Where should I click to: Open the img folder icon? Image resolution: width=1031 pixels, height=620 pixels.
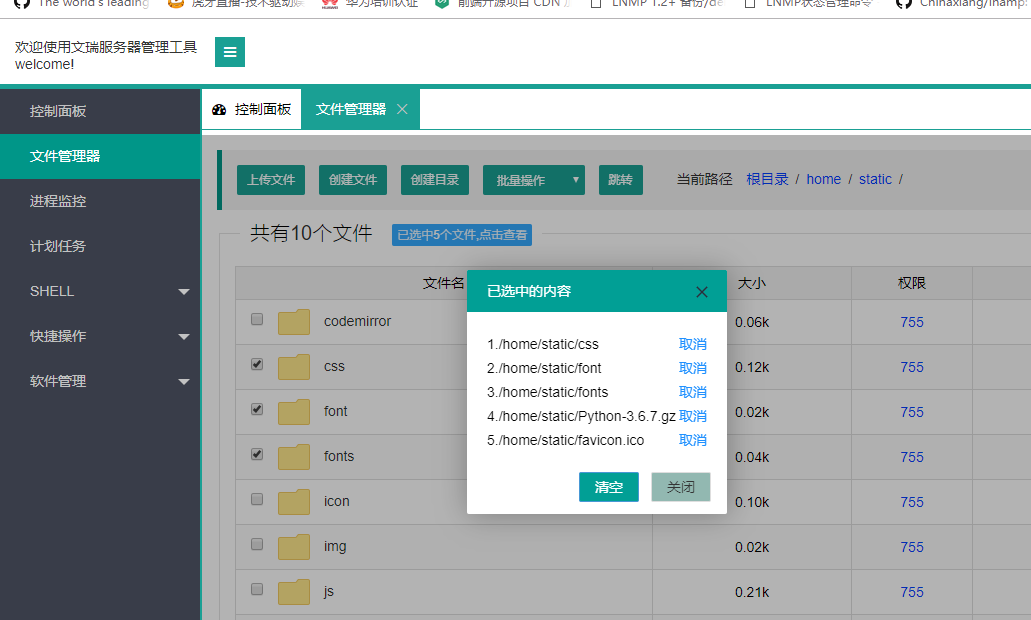[293, 545]
